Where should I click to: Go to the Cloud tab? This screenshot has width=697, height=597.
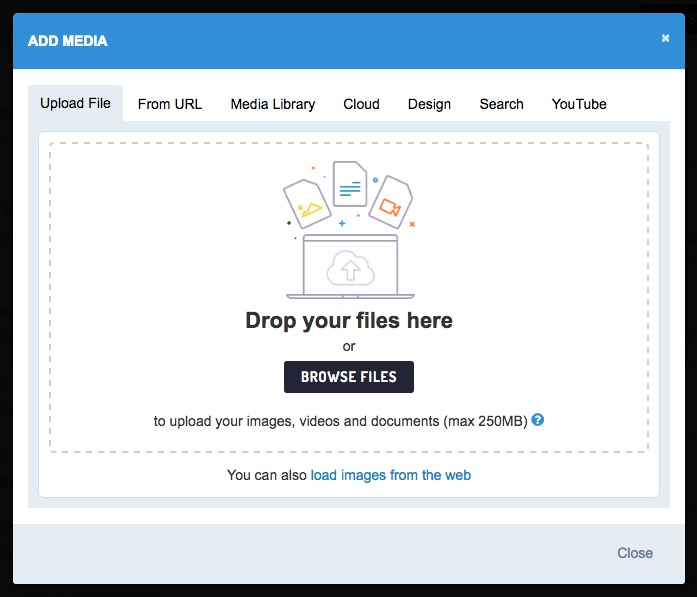(x=361, y=104)
